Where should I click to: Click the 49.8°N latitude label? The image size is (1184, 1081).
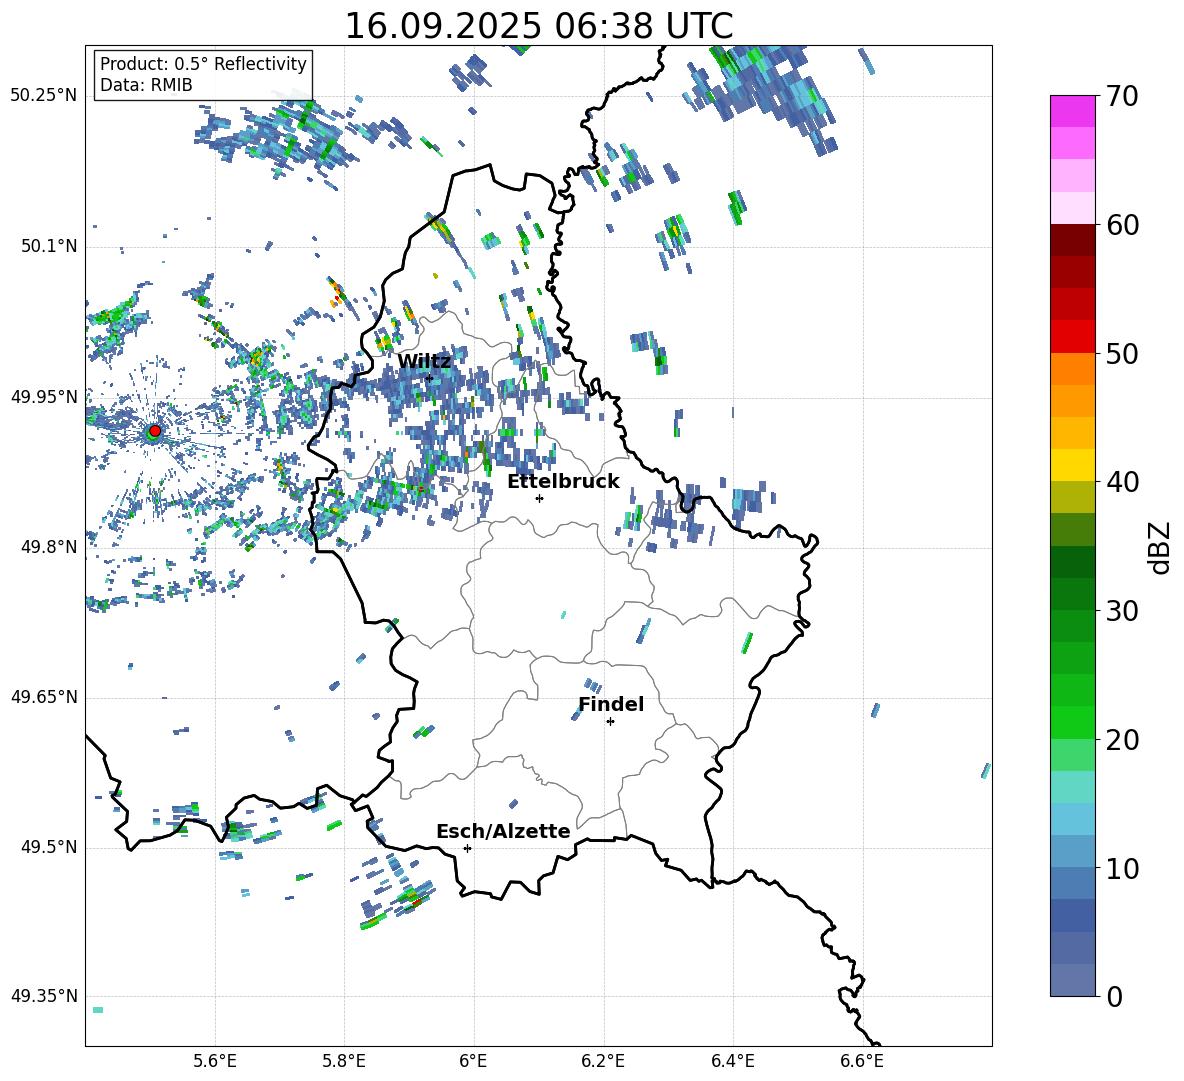point(49,547)
